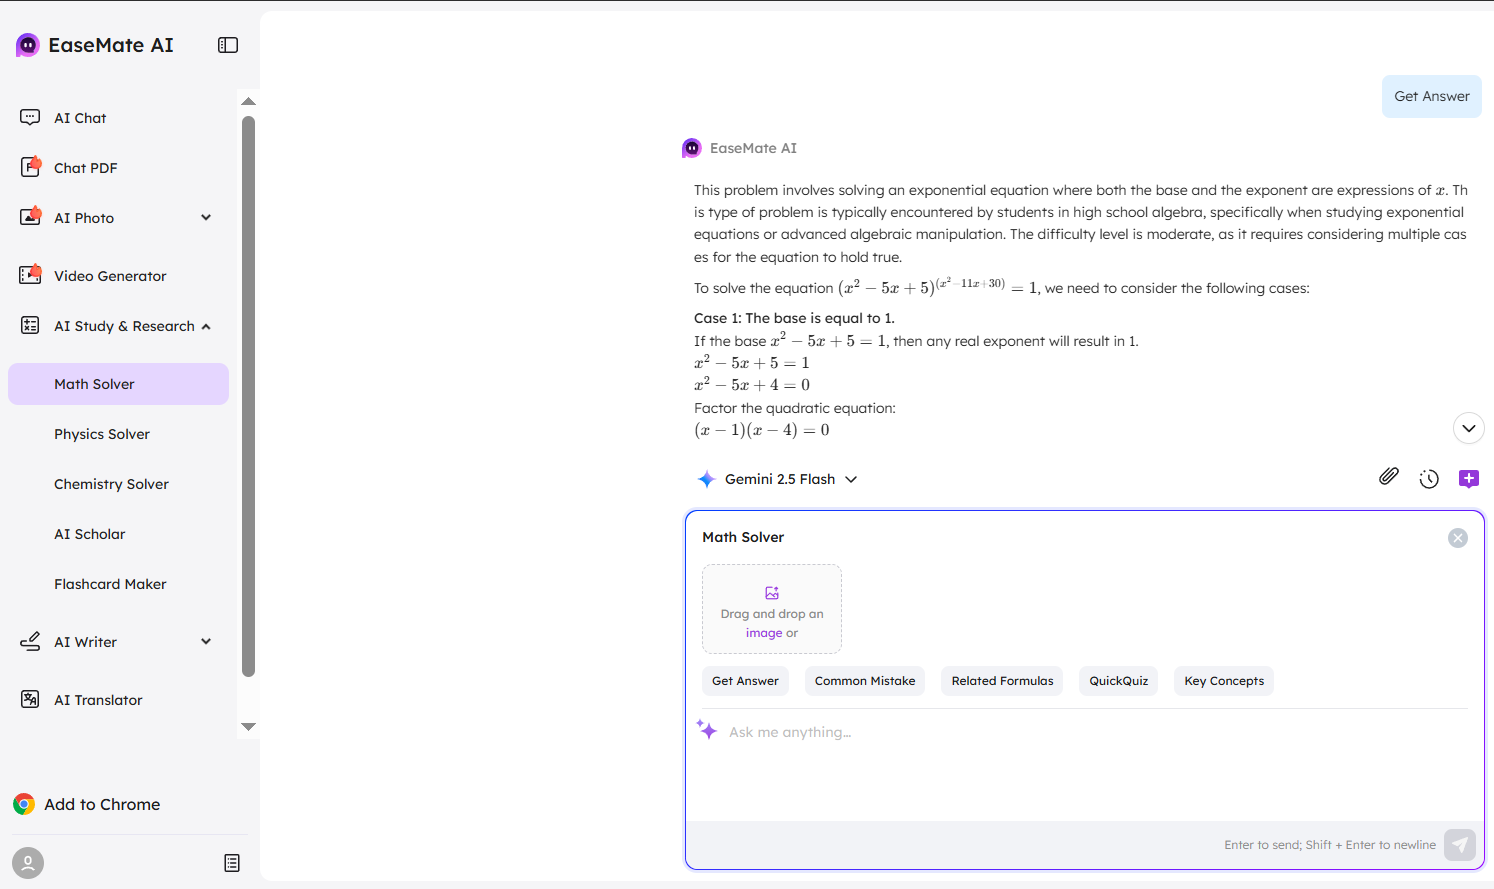
Task: Open Chat PDF from the sidebar
Action: [x=85, y=168]
